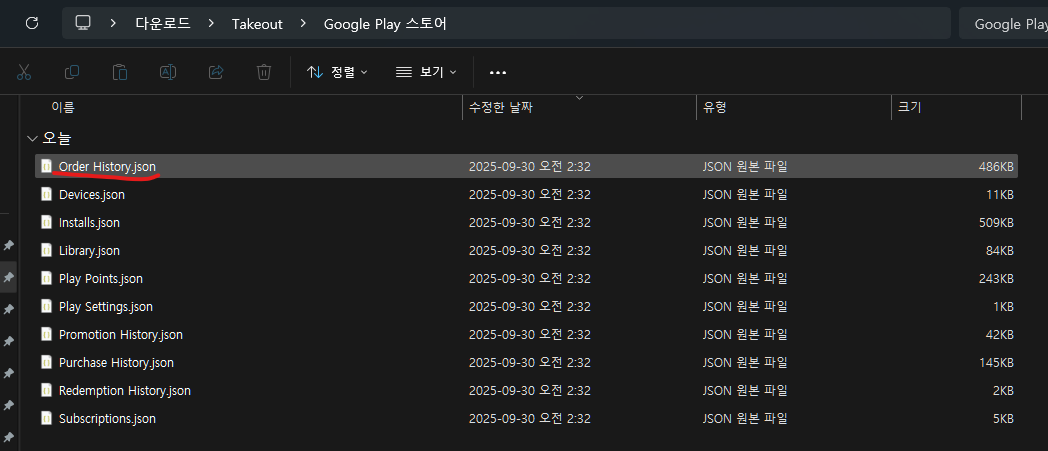Expand chevron after Takeout in breadcrumb
This screenshot has height=451, width=1048.
point(303,23)
